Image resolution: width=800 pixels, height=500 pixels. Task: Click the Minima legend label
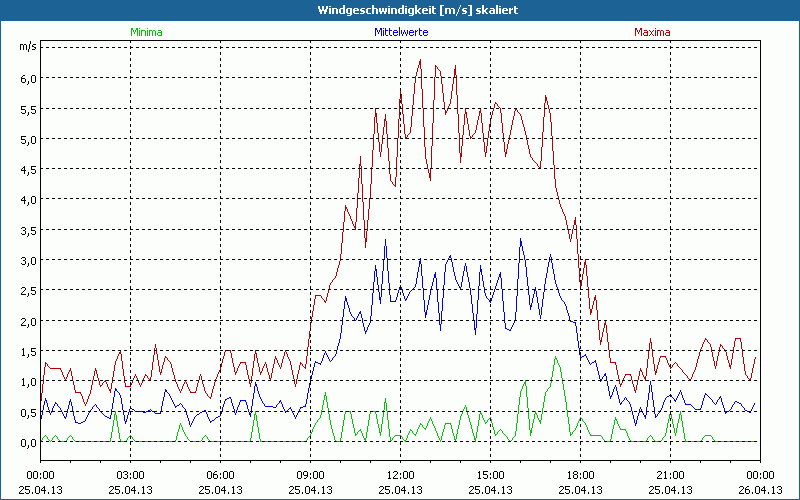(x=146, y=32)
